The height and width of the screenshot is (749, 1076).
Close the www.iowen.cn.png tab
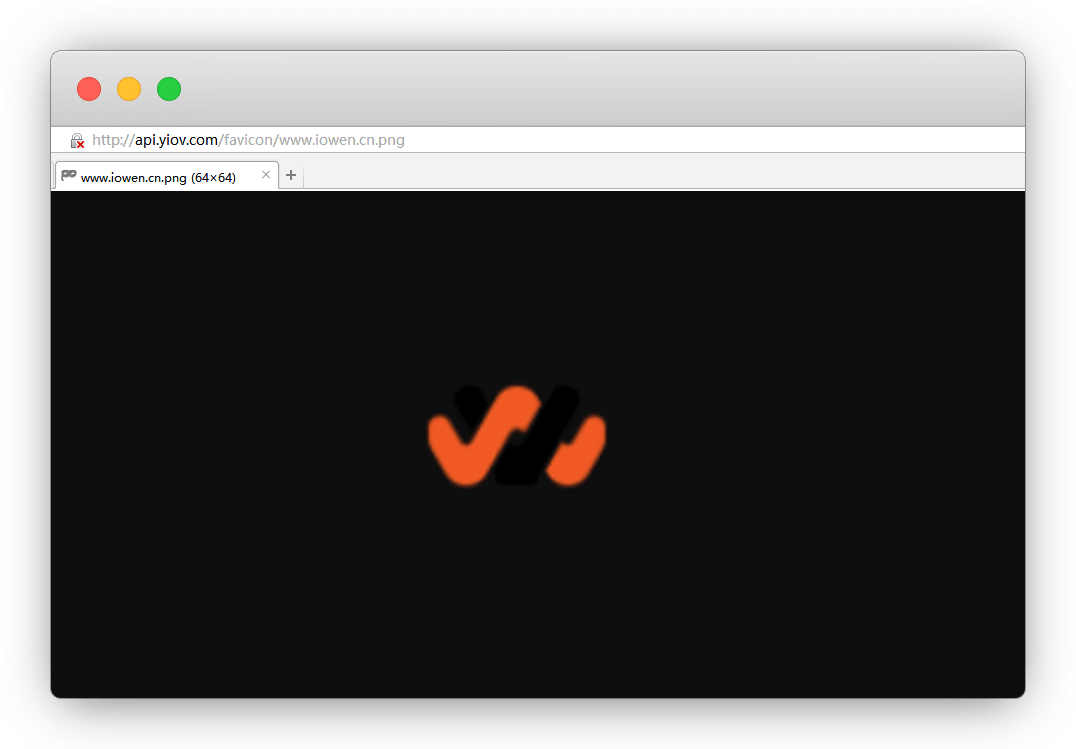(266, 175)
